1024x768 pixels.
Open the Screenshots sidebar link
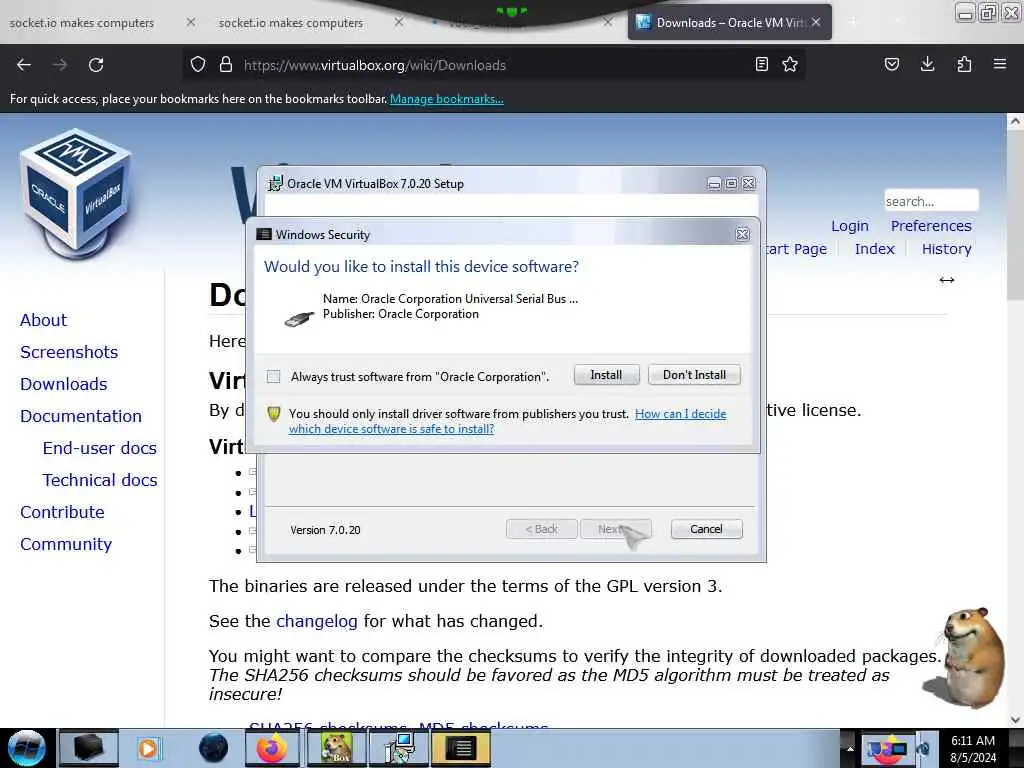69,352
